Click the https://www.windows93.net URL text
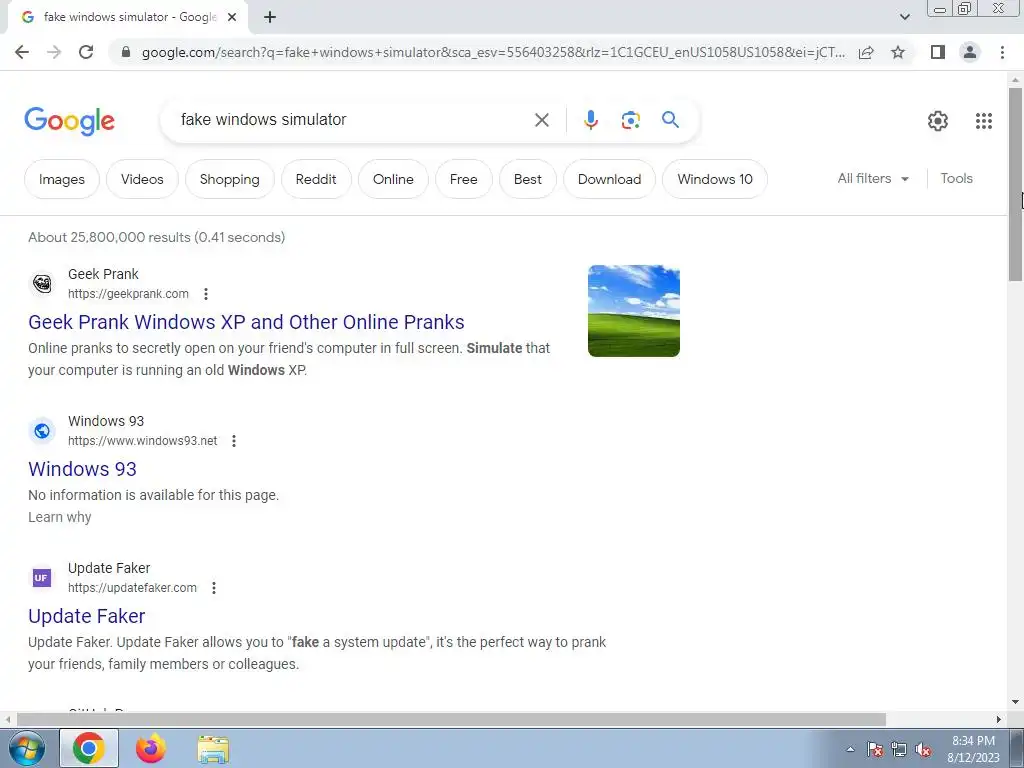 [x=142, y=441]
